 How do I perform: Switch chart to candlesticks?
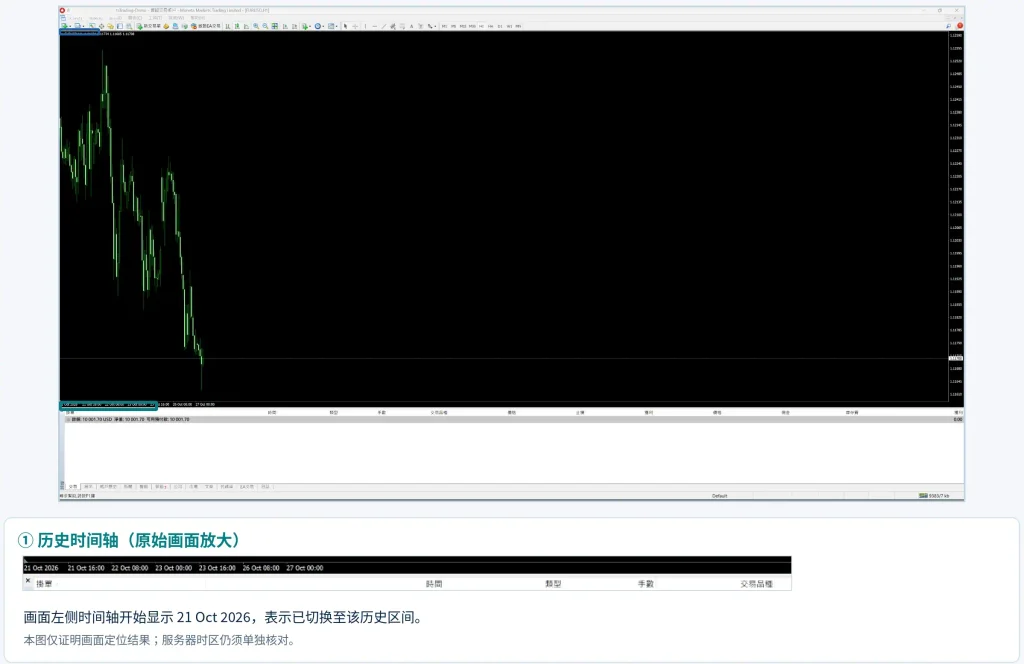(237, 26)
